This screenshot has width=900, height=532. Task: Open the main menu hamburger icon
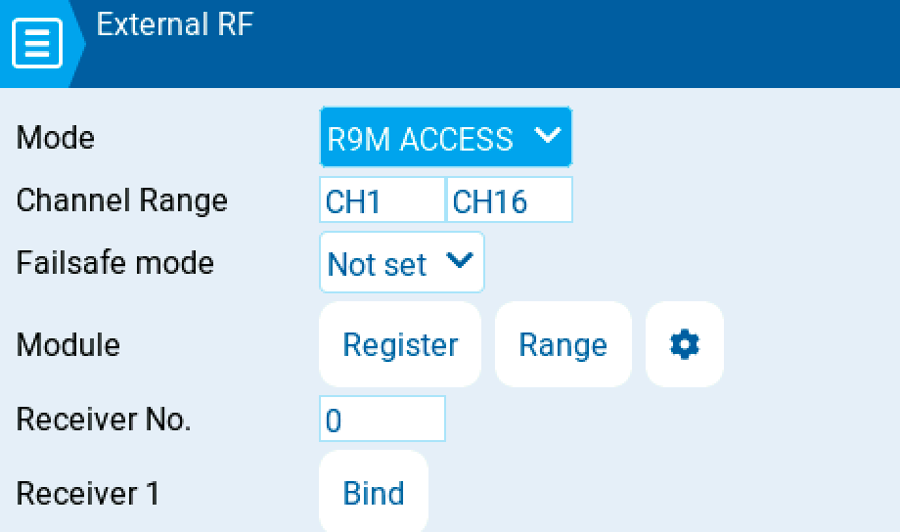(x=37, y=44)
